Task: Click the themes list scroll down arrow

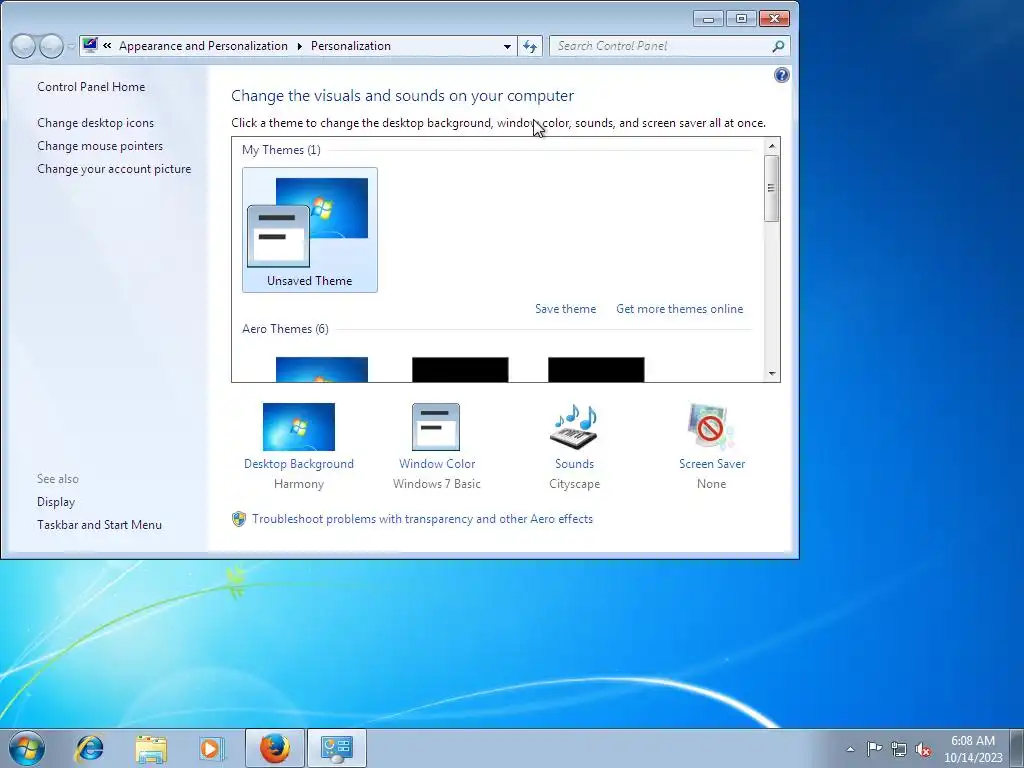Action: point(772,374)
